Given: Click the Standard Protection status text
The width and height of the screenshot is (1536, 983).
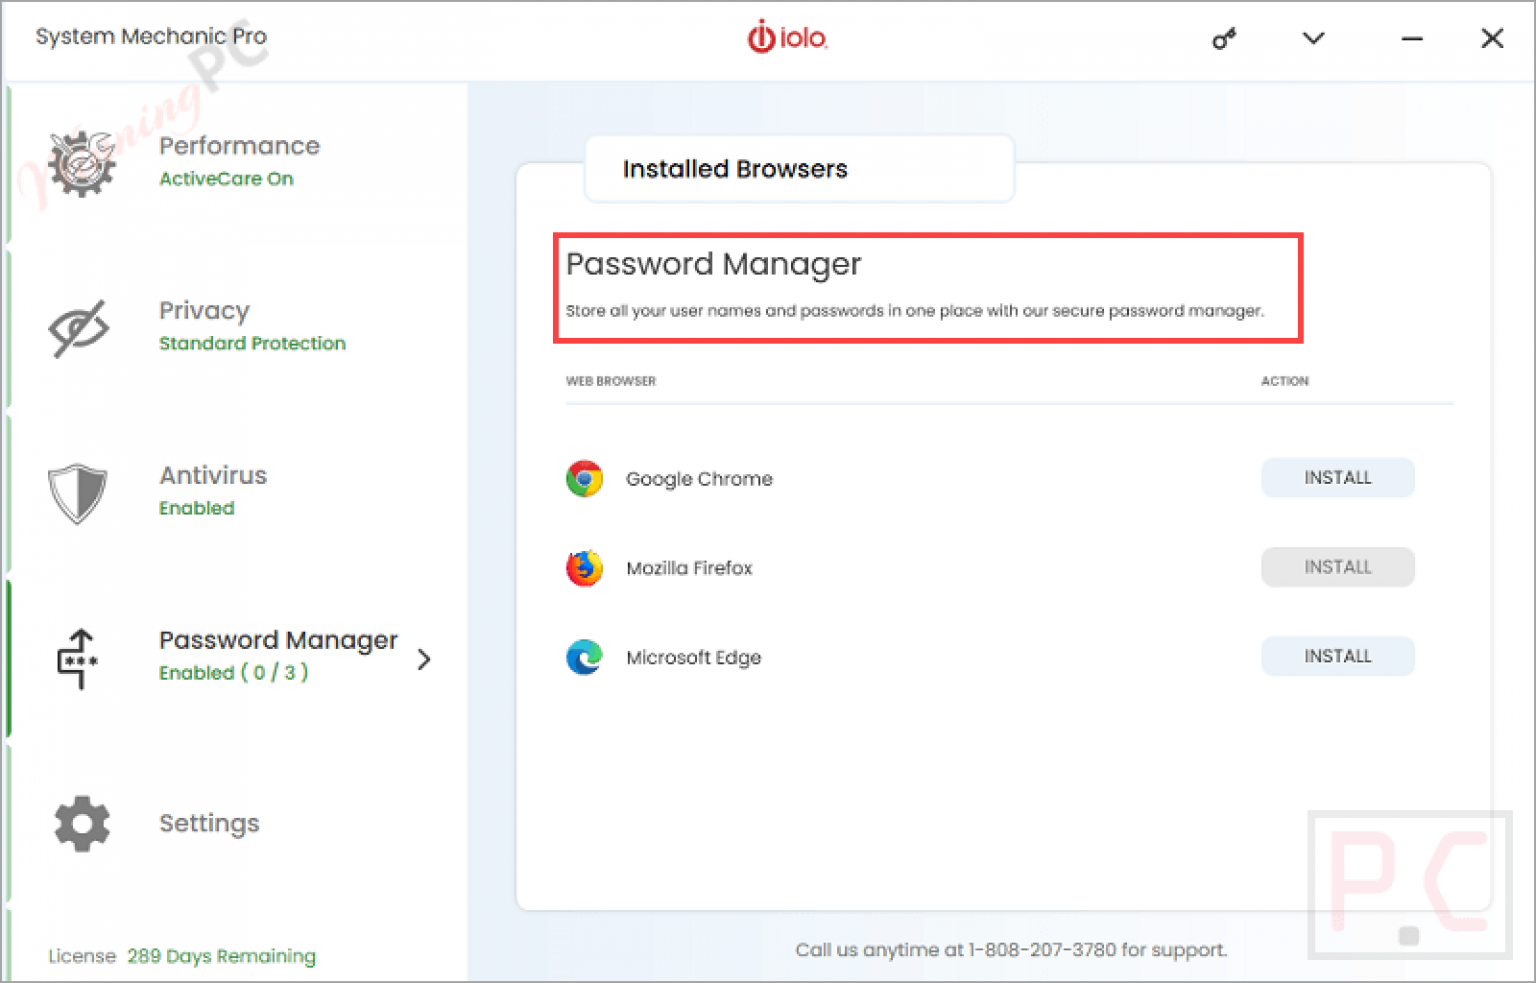Looking at the screenshot, I should coord(252,343).
